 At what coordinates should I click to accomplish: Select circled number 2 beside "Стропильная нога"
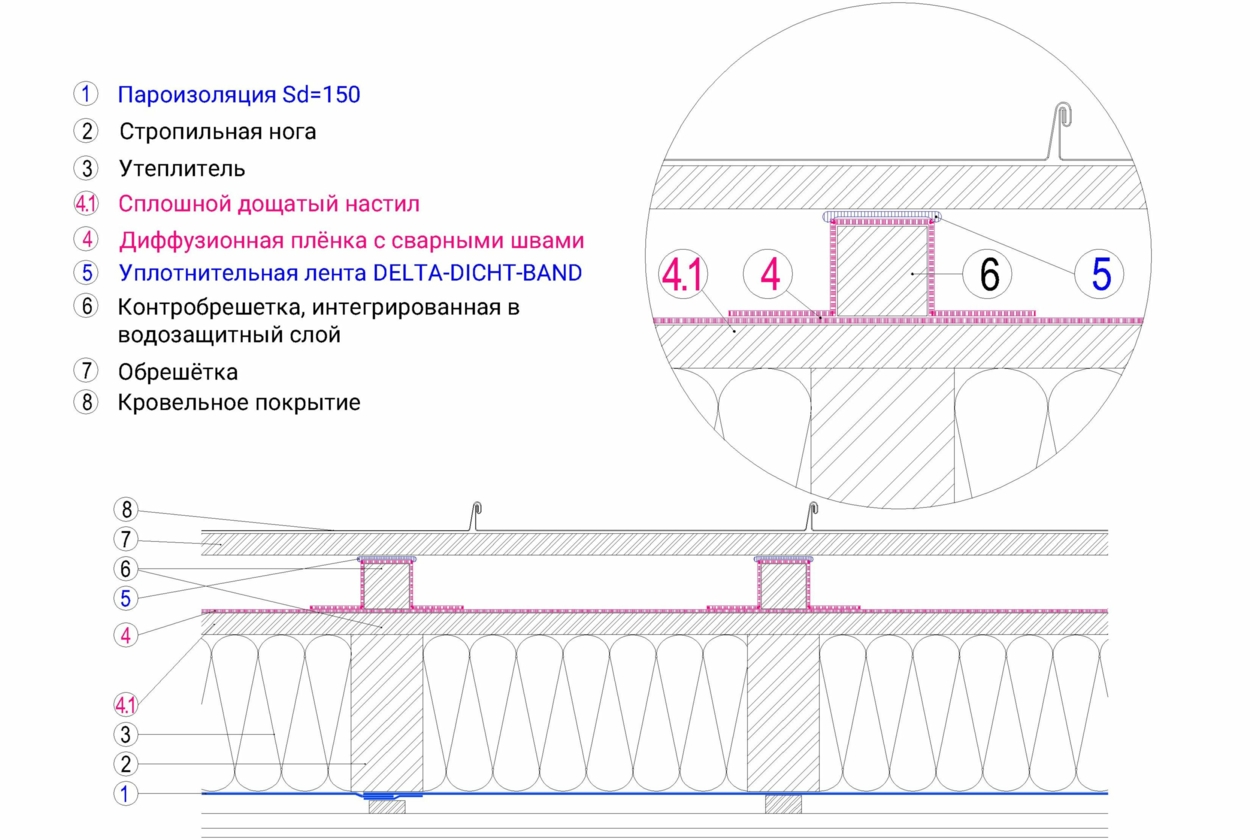click(87, 131)
